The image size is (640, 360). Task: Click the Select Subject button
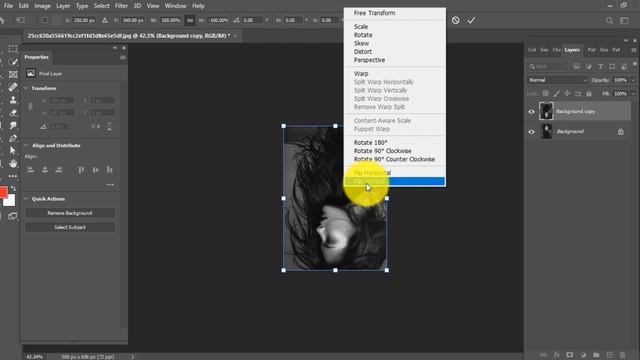(70, 227)
